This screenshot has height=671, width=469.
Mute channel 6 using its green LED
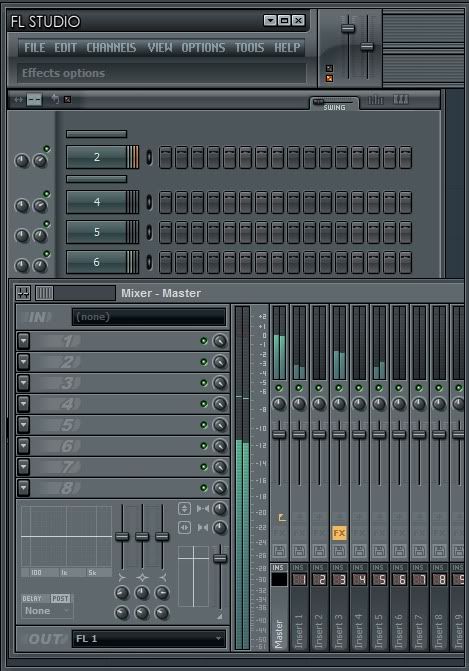47,254
